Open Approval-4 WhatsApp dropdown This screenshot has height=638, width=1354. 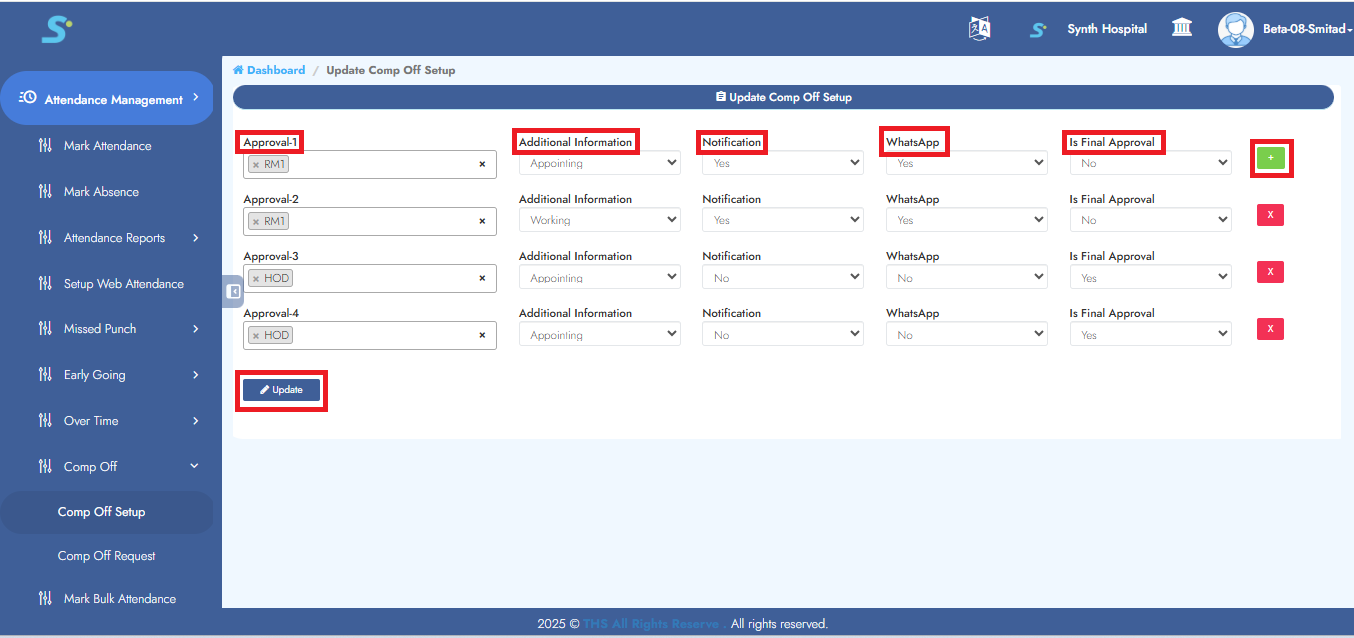966,335
